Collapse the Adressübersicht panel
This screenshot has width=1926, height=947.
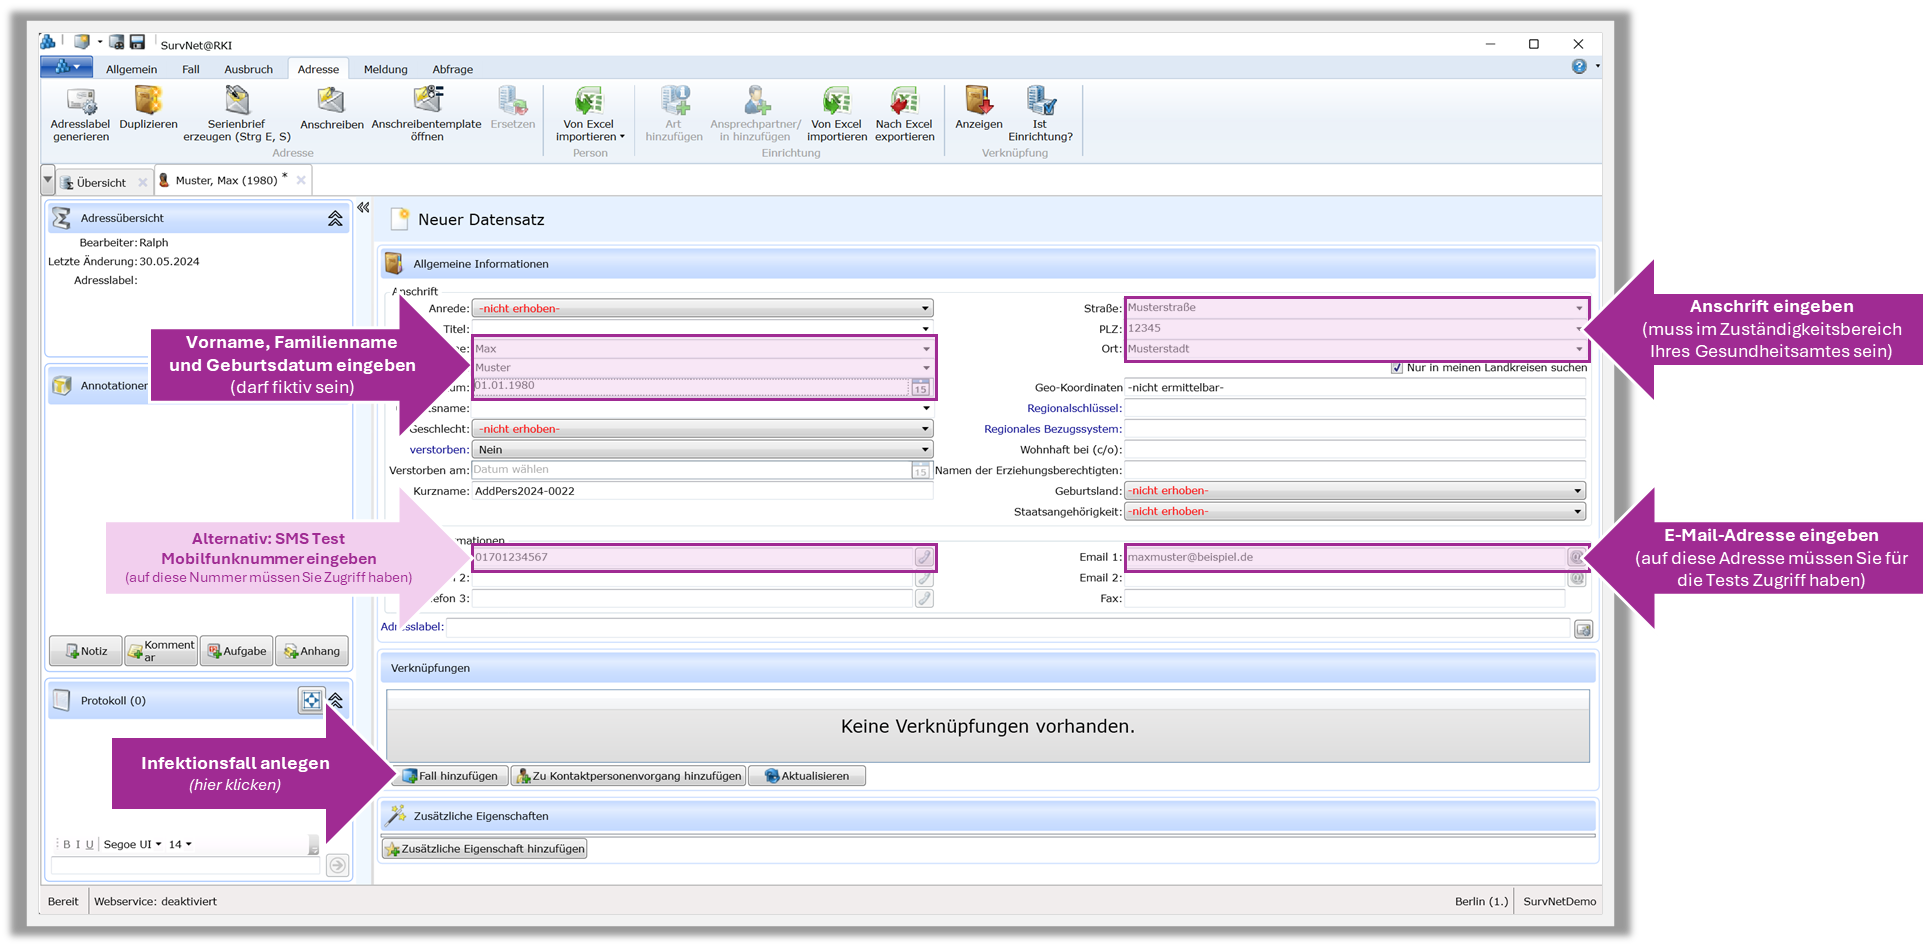(335, 218)
